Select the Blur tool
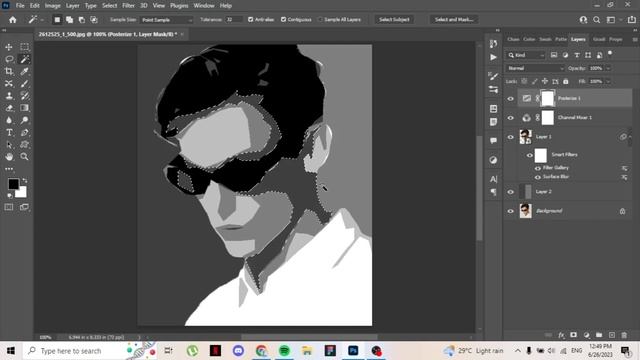 pos(9,120)
